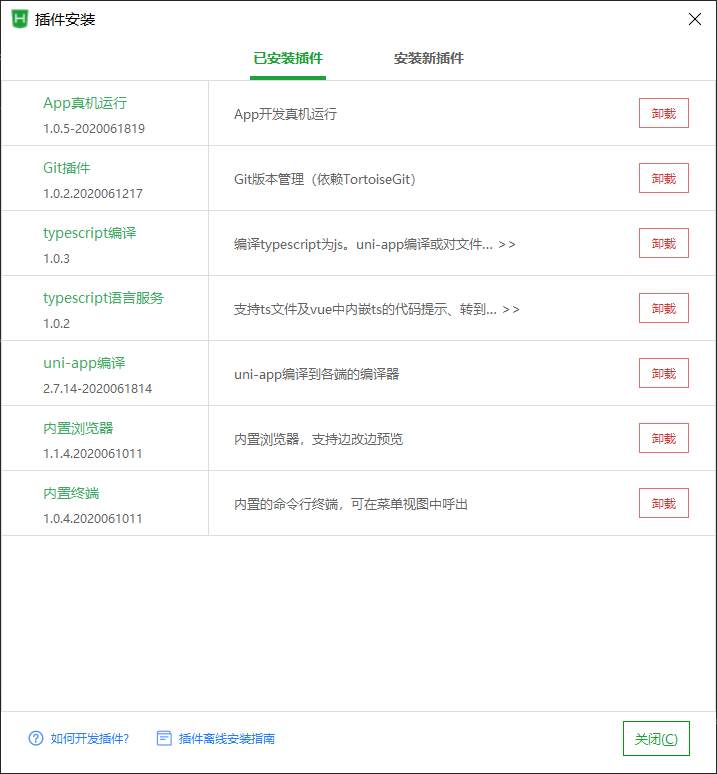Viewport: 717px width, 774px height.
Task: Click version text 1.0.4.2020061011
Action: [92, 519]
